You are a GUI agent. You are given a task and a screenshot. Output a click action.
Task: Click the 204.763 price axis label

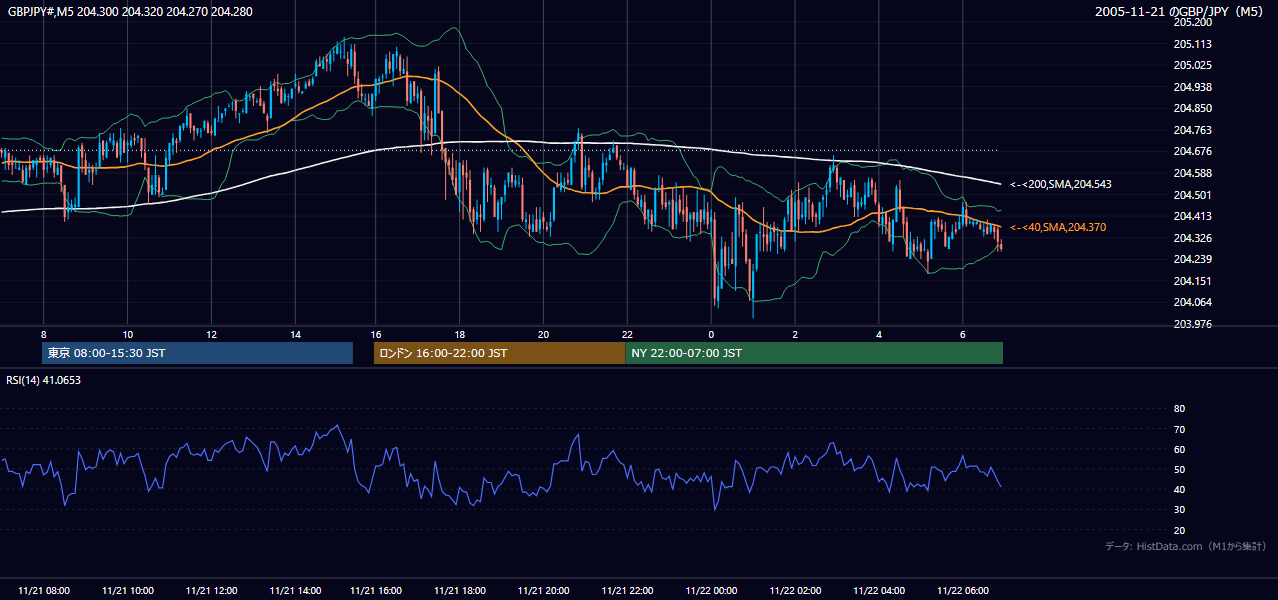(x=1193, y=130)
